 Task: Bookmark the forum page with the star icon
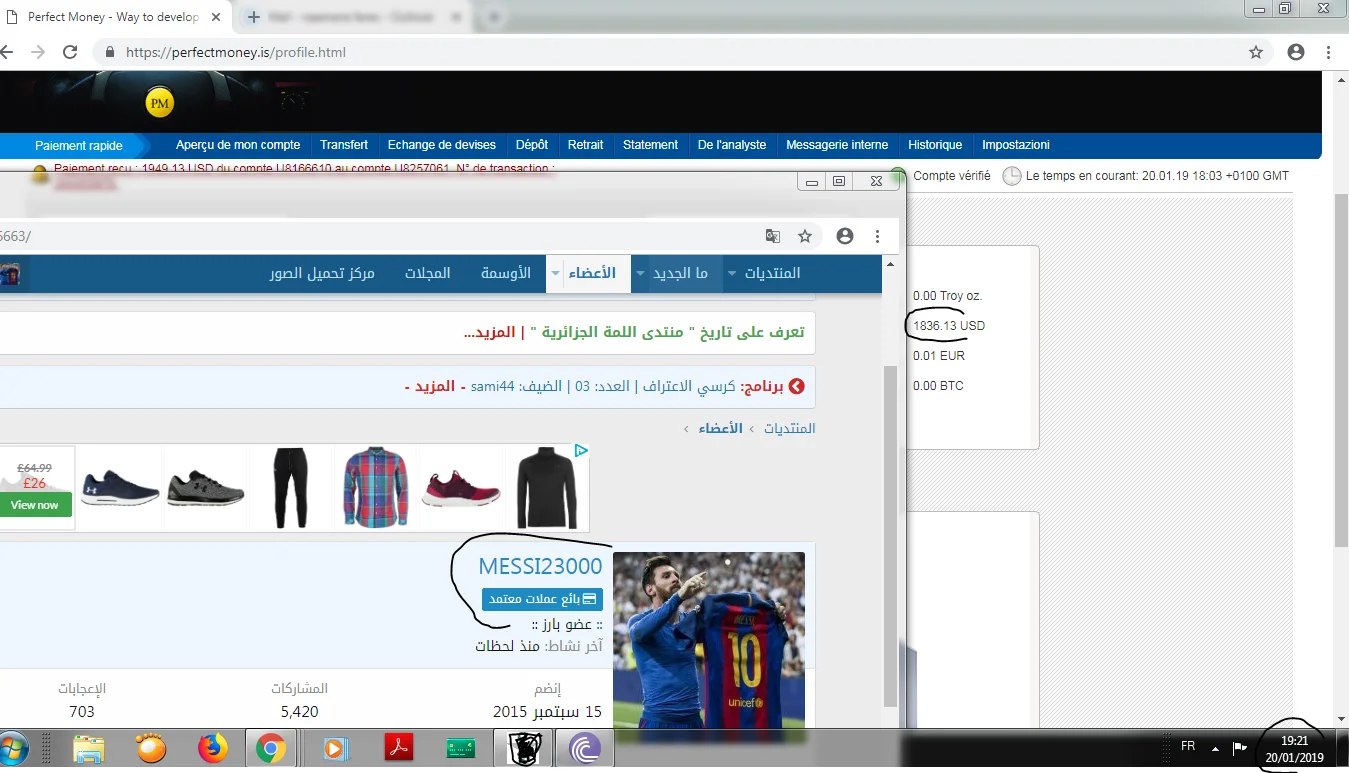pyautogui.click(x=805, y=236)
